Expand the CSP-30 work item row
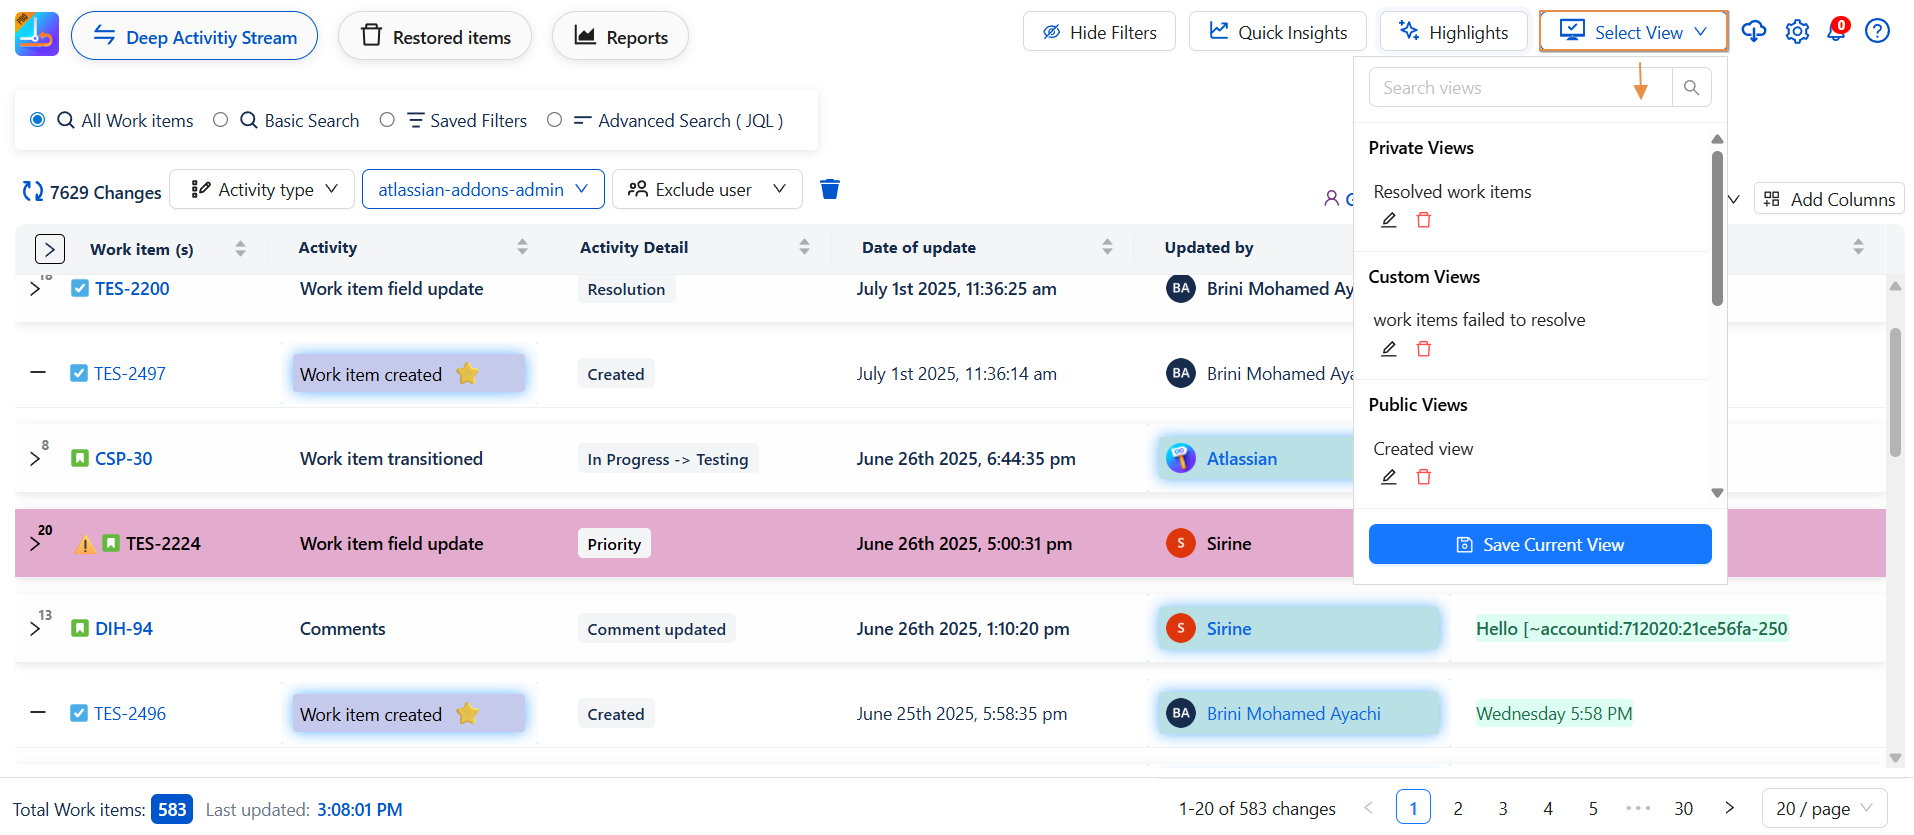Viewport: 1914px width, 835px height. (36, 459)
